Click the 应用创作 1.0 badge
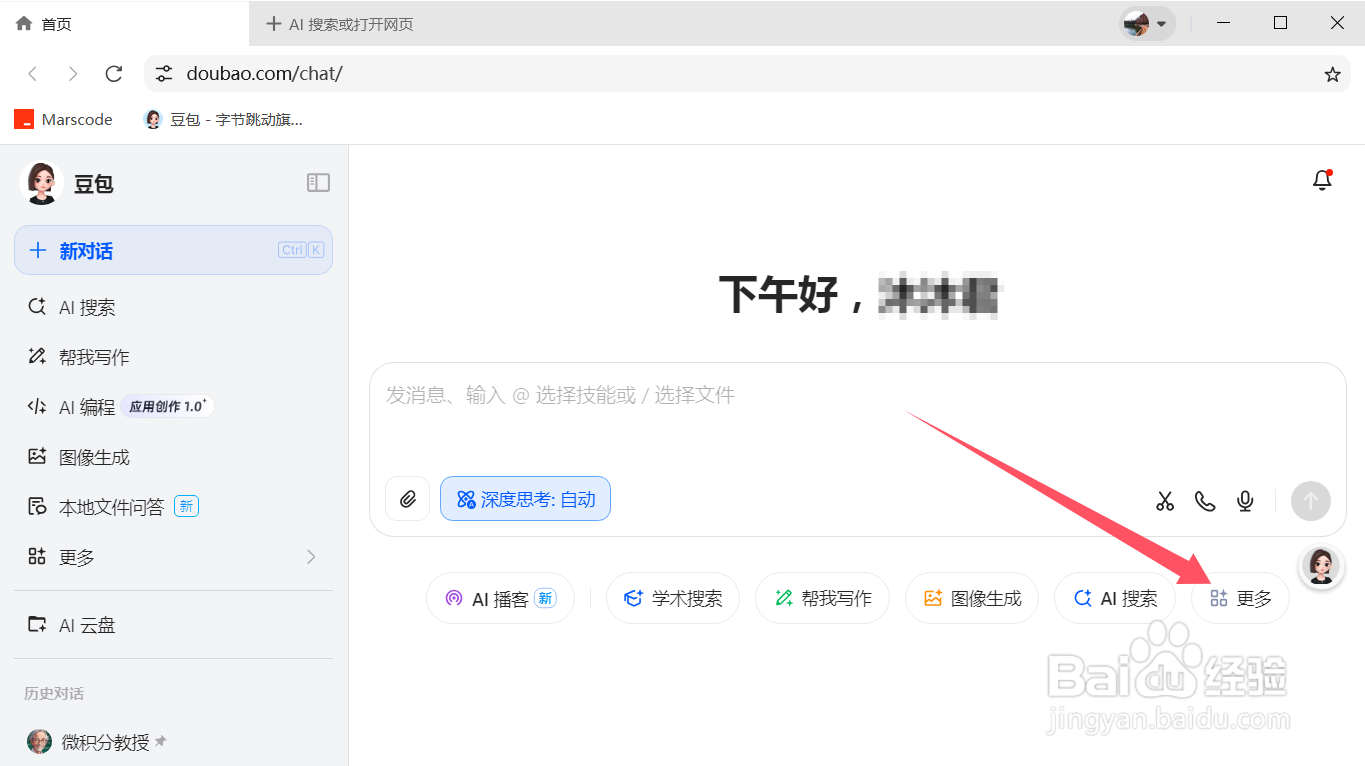 point(167,406)
